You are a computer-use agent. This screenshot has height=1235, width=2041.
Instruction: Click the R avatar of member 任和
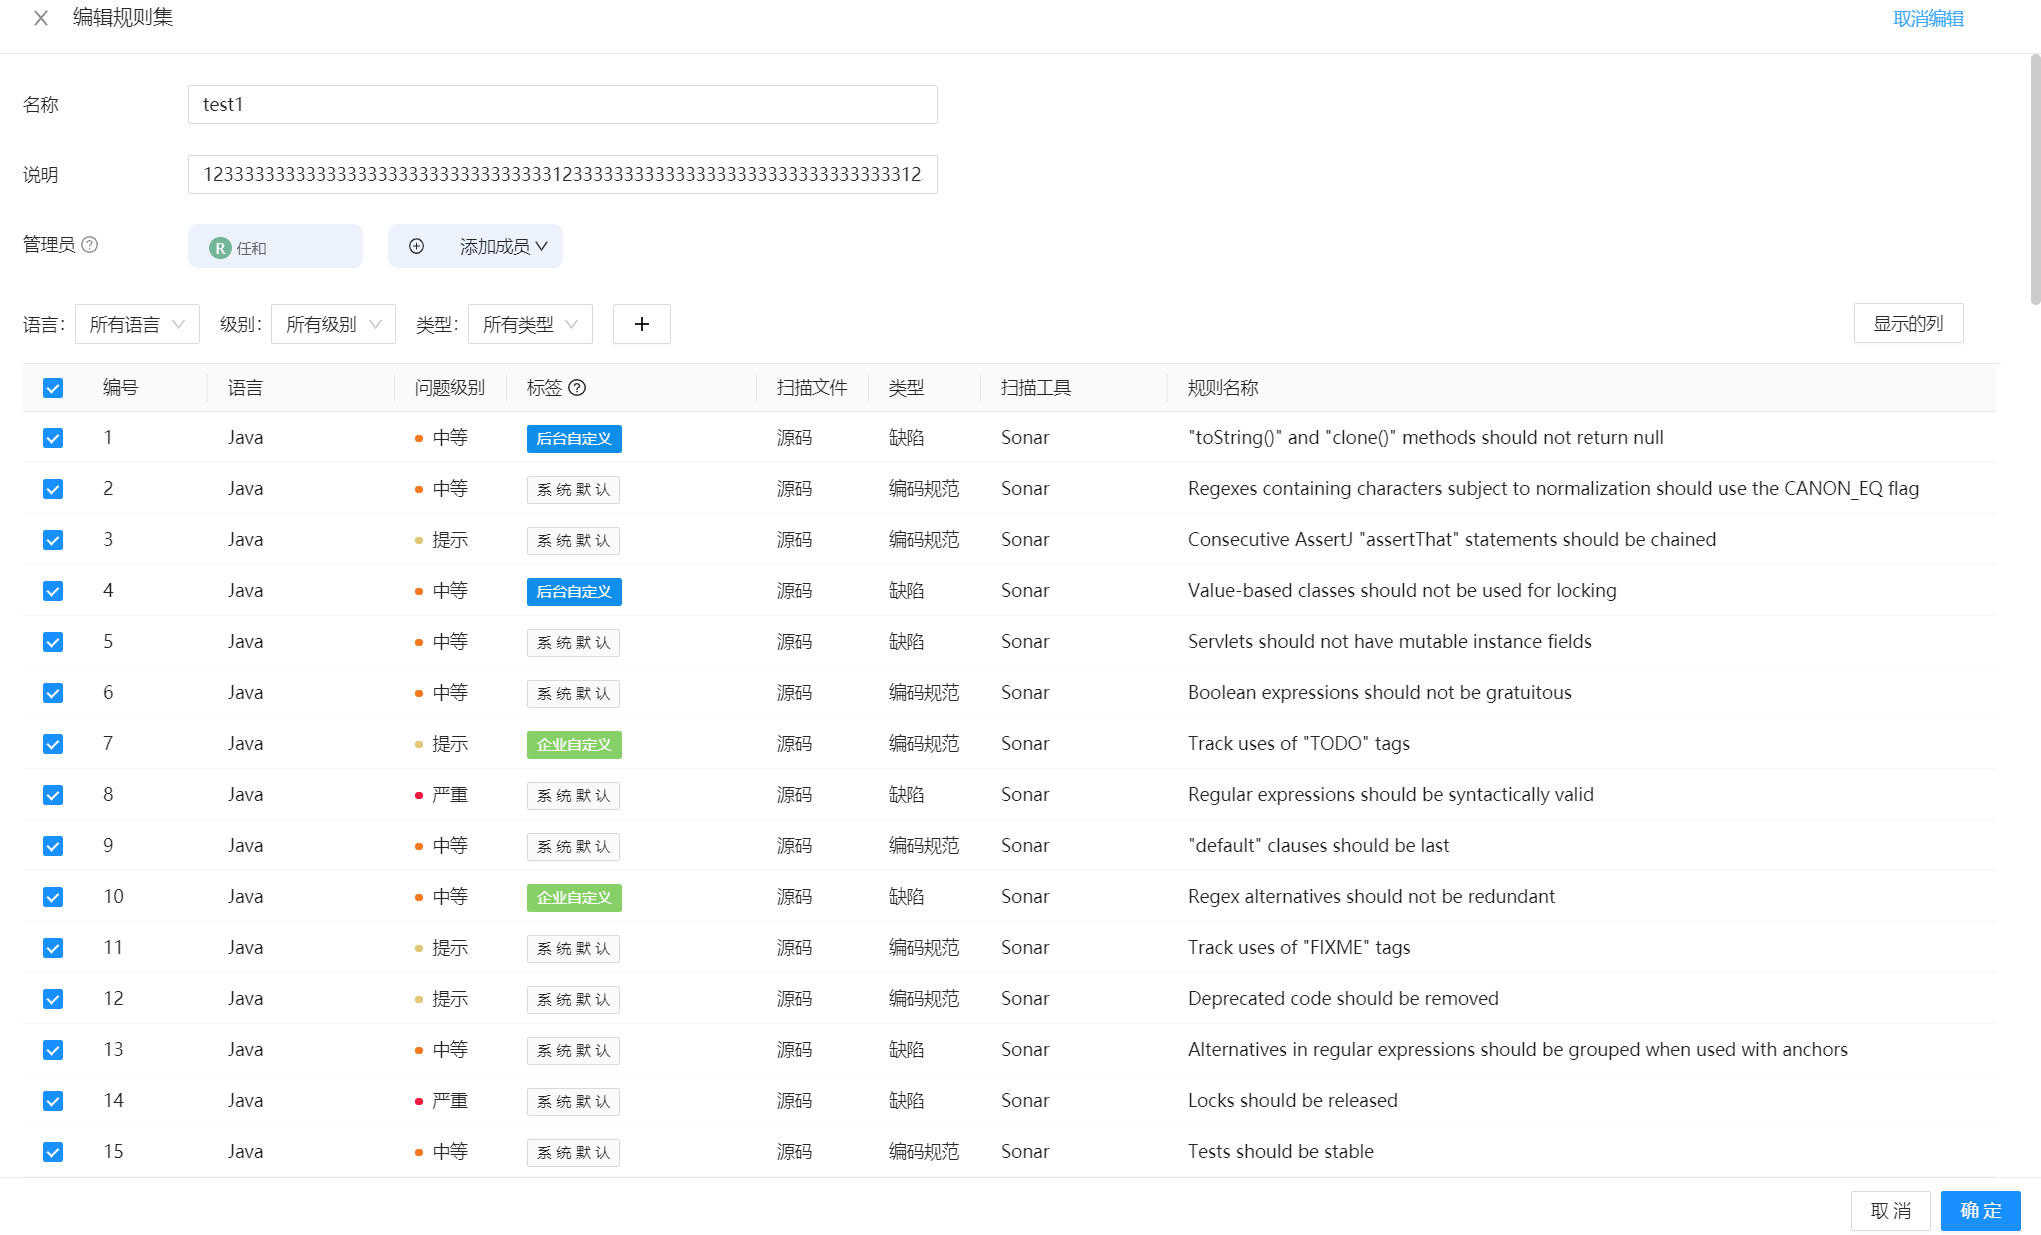click(x=220, y=248)
